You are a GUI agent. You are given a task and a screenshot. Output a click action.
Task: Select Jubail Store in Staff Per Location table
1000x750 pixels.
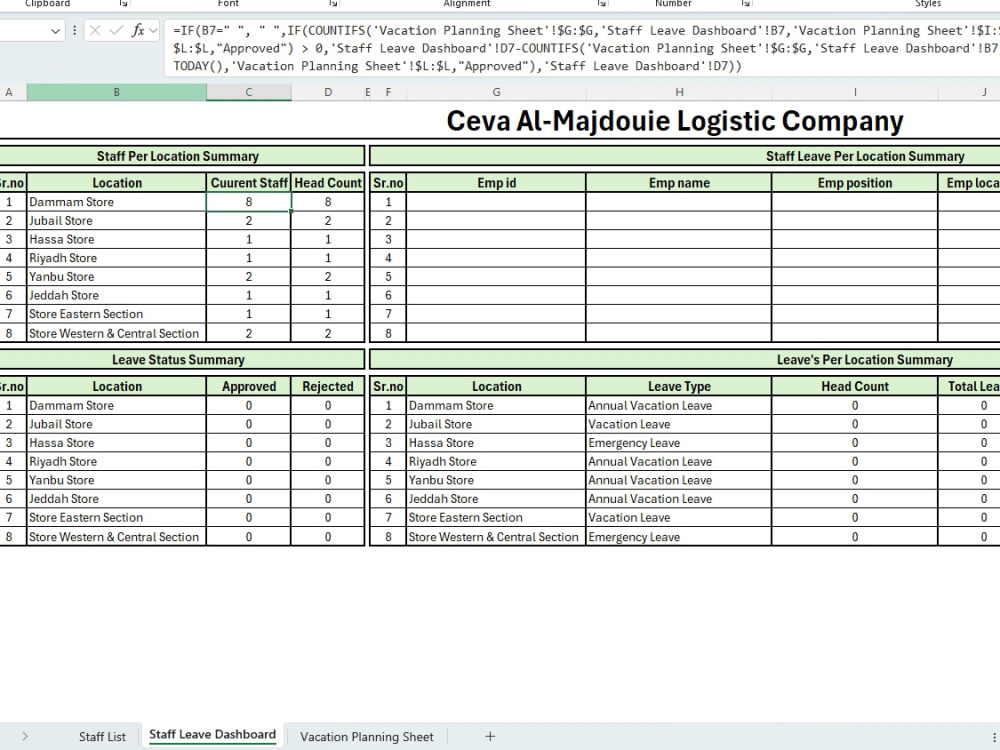tap(117, 221)
